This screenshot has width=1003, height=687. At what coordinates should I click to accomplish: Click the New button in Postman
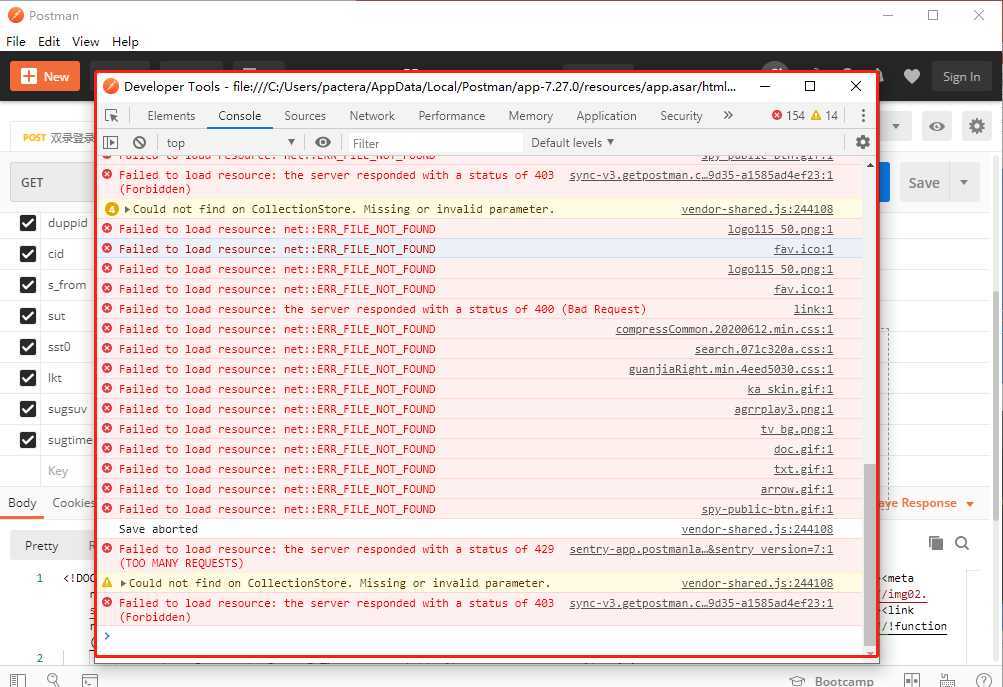point(45,77)
